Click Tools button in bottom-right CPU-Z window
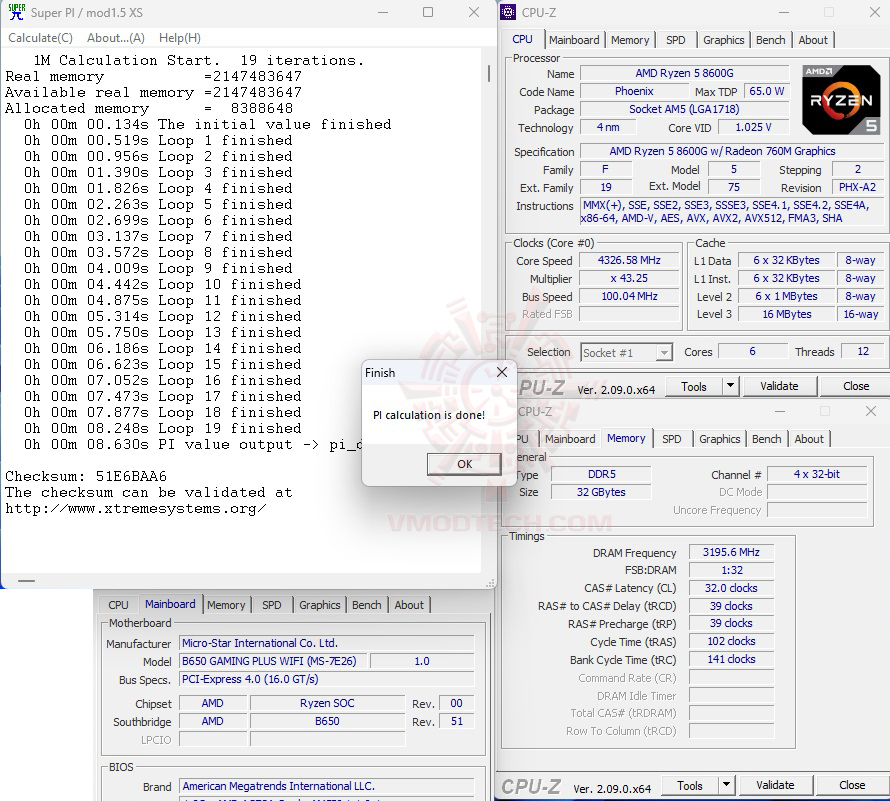Image resolution: width=890 pixels, height=801 pixels. tap(690, 786)
